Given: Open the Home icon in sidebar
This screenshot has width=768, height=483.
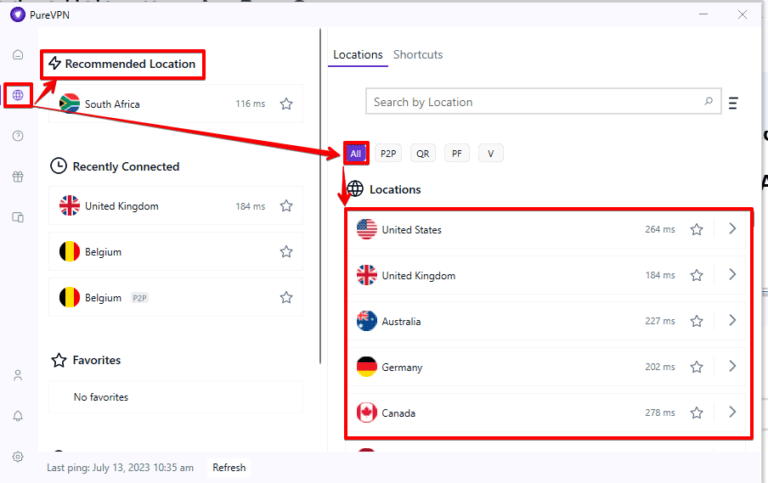Looking at the screenshot, I should (x=17, y=55).
